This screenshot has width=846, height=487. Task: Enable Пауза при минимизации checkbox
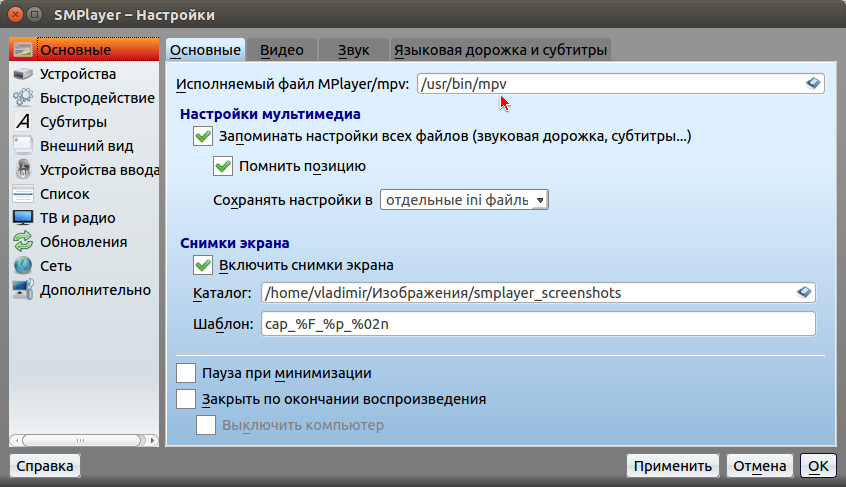pos(186,373)
